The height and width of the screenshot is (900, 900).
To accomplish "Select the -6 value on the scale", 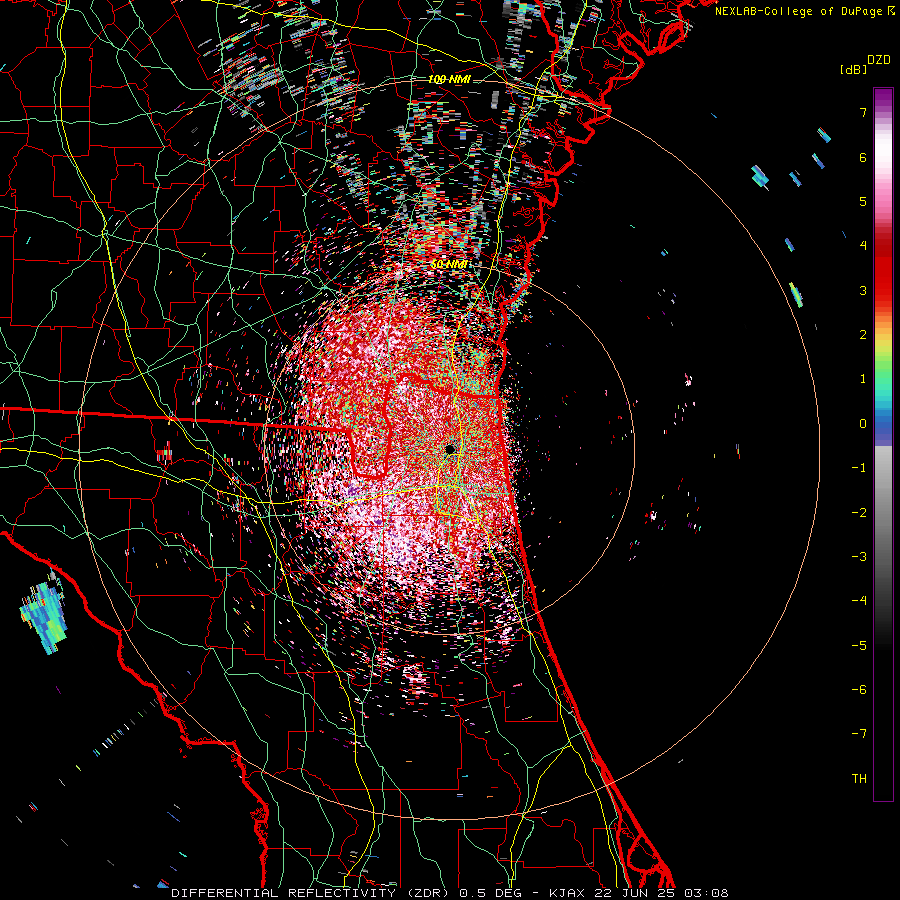I will coord(859,689).
